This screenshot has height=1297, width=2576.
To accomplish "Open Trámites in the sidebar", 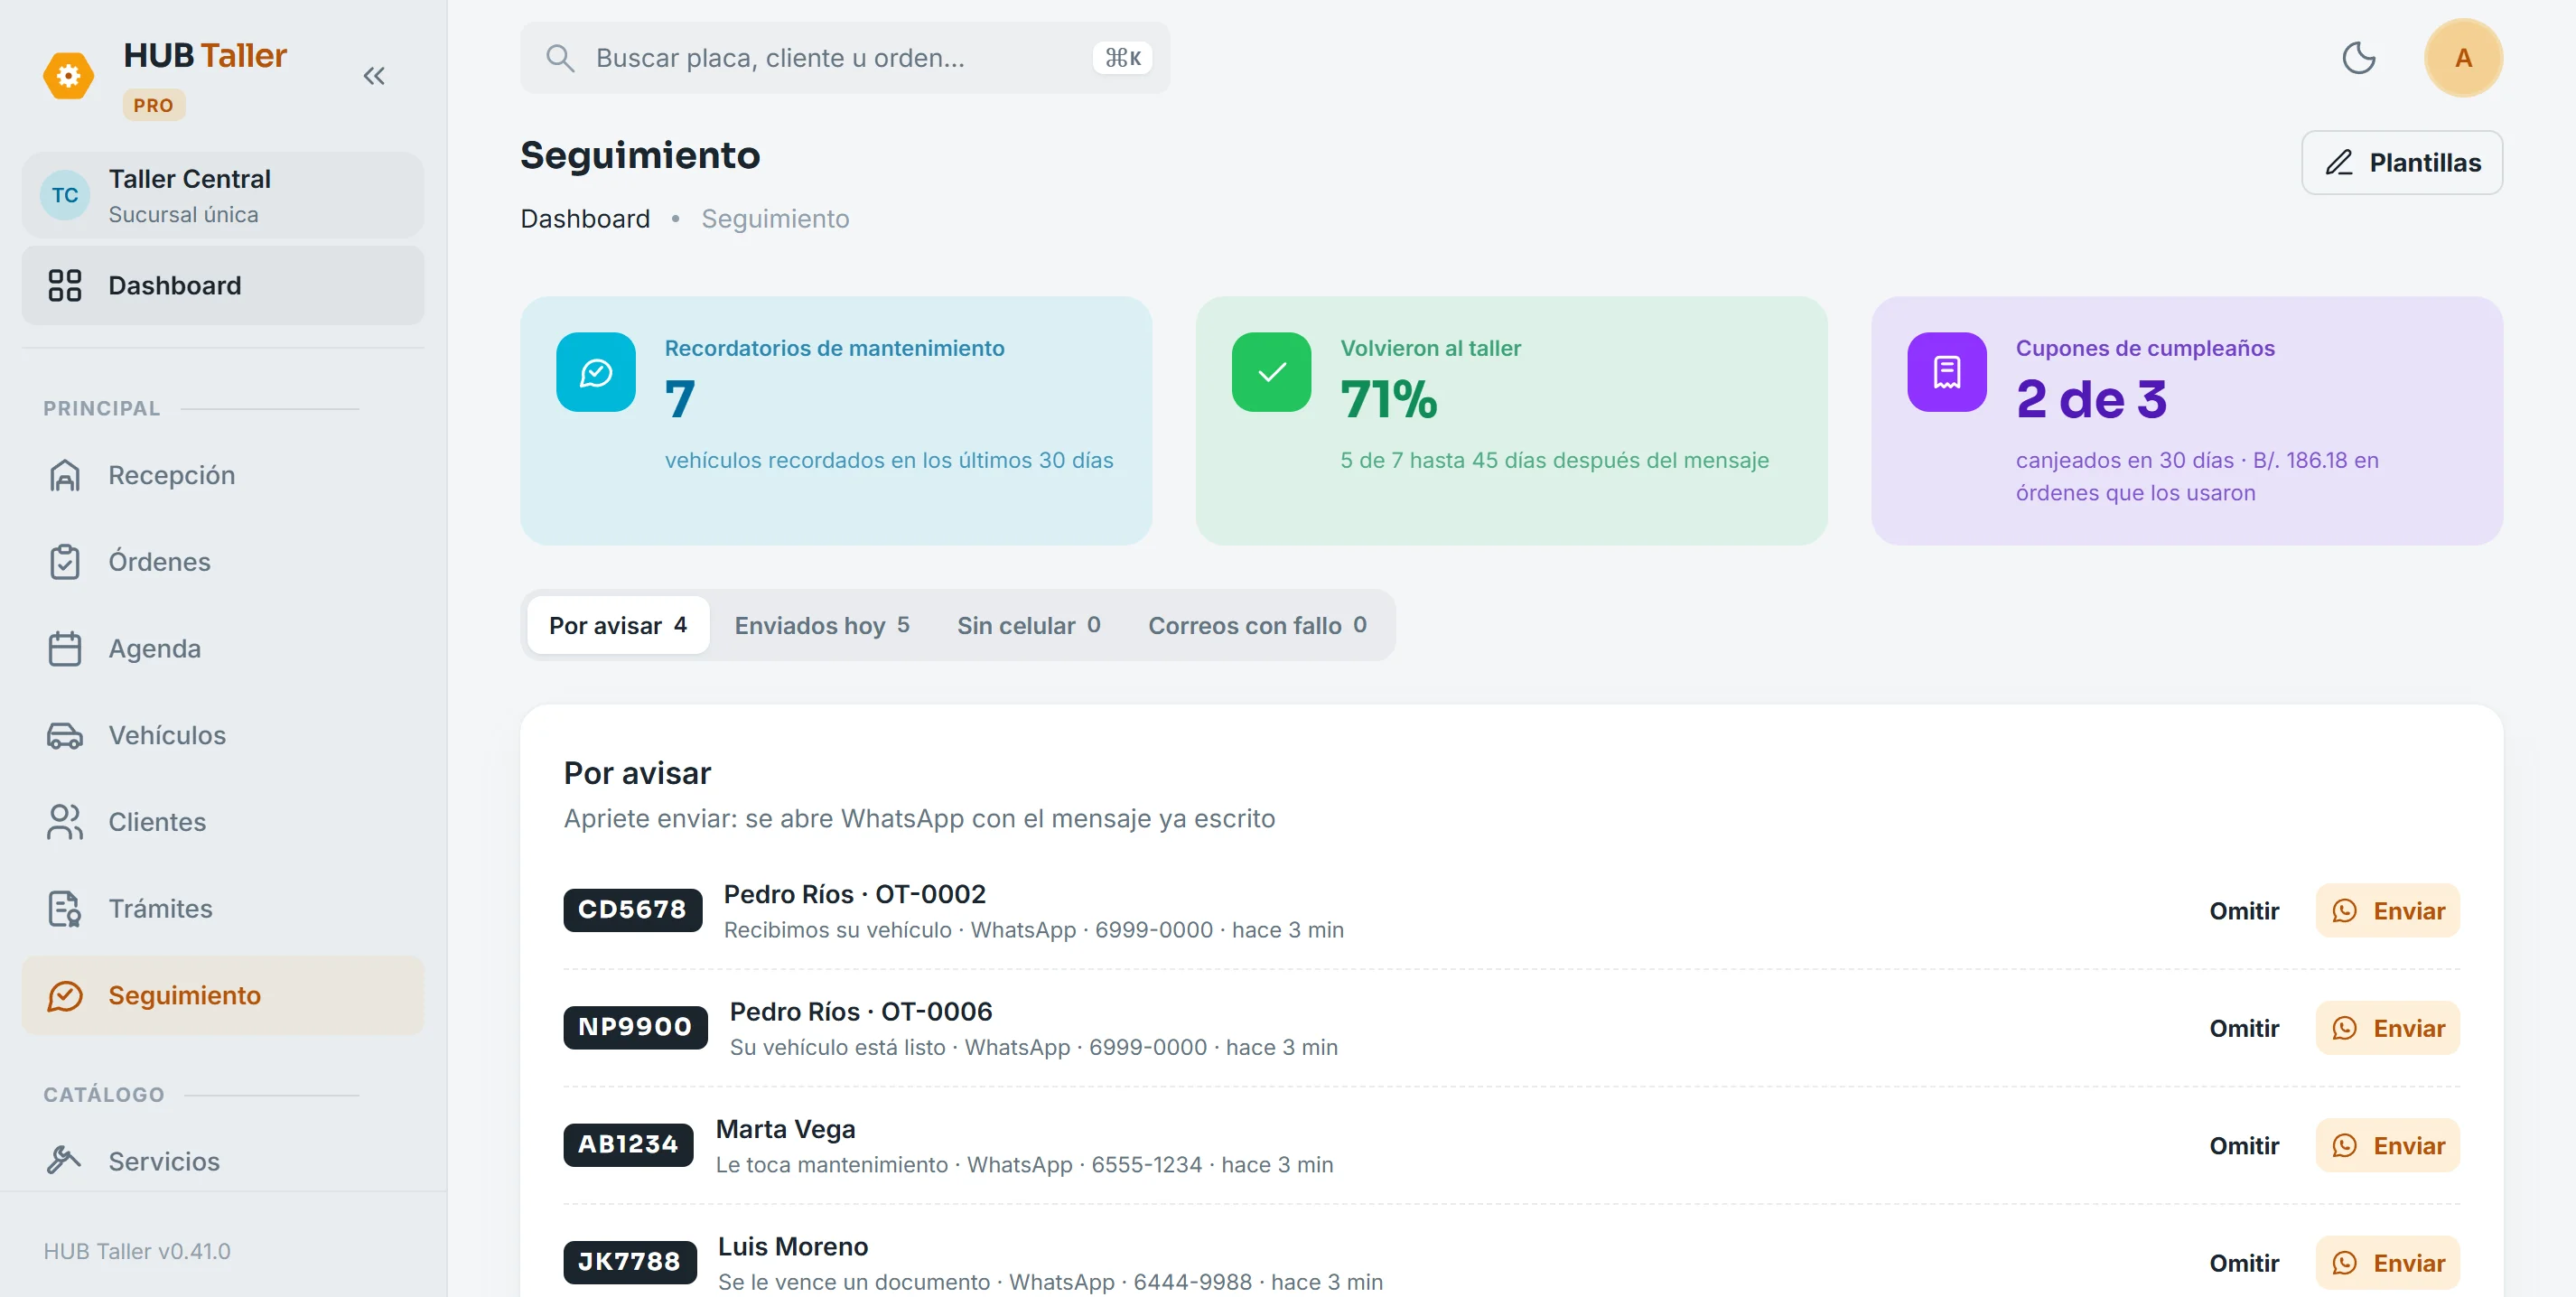I will point(223,908).
